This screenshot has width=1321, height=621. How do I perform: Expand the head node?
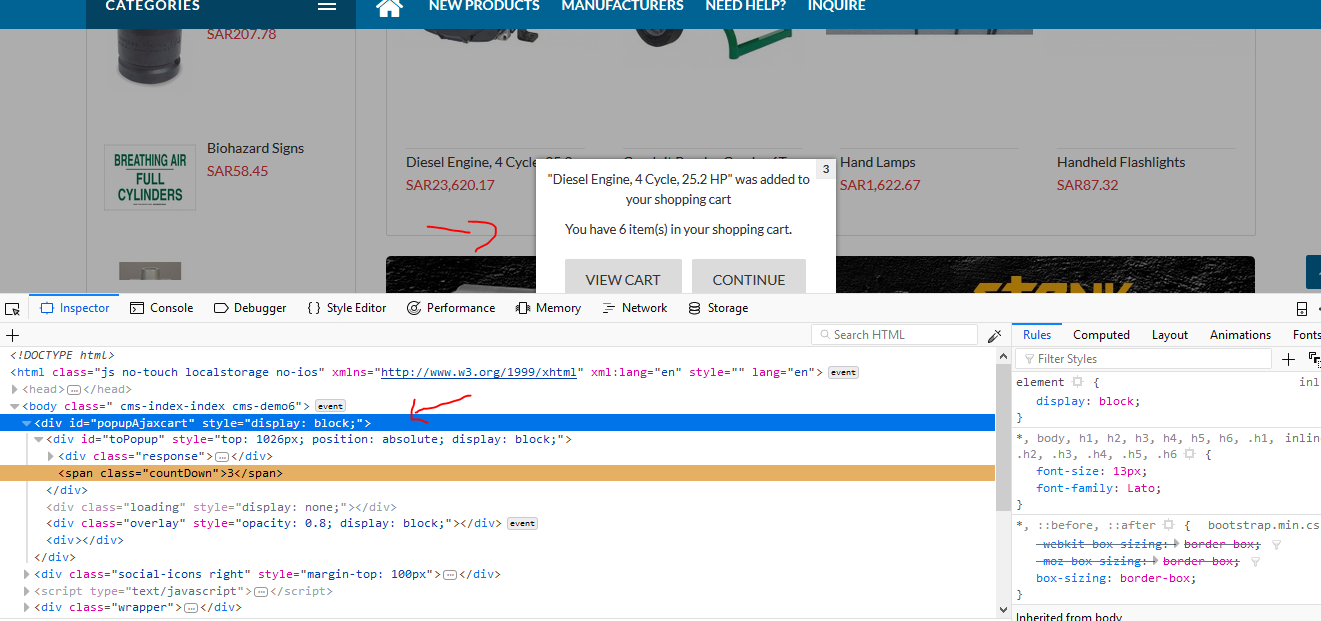point(15,389)
